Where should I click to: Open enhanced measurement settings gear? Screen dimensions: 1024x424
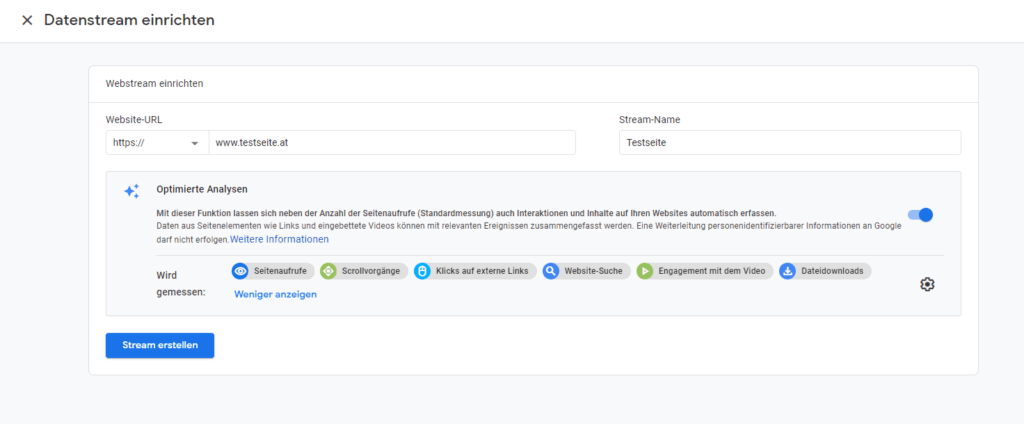[x=927, y=284]
